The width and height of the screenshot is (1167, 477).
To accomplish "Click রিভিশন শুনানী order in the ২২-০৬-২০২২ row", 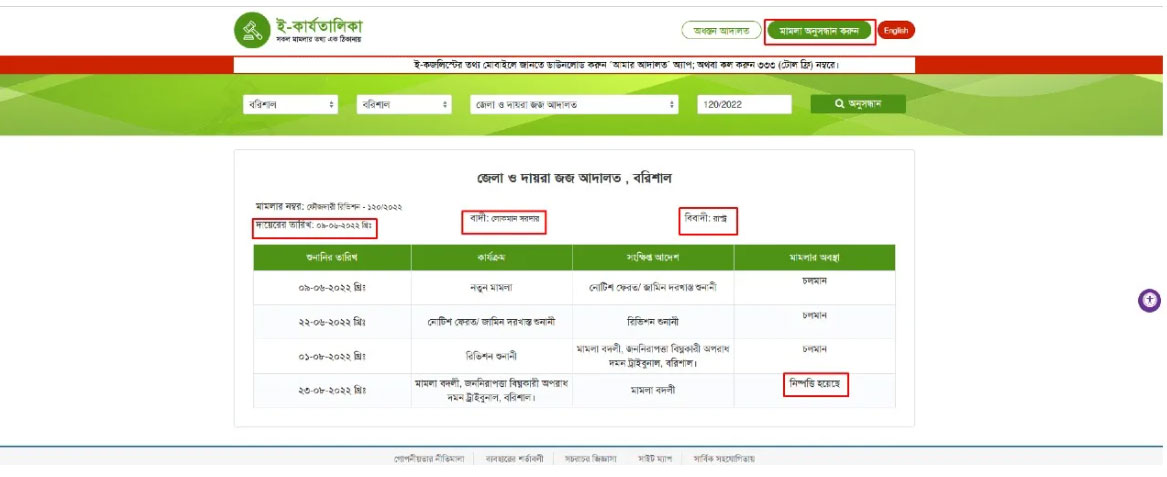I will point(653,322).
